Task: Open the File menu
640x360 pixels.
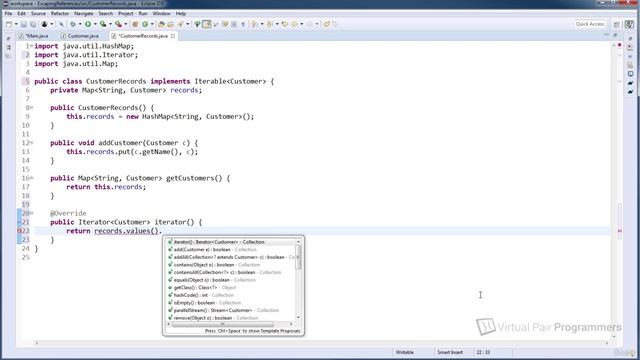Action: click(8, 13)
